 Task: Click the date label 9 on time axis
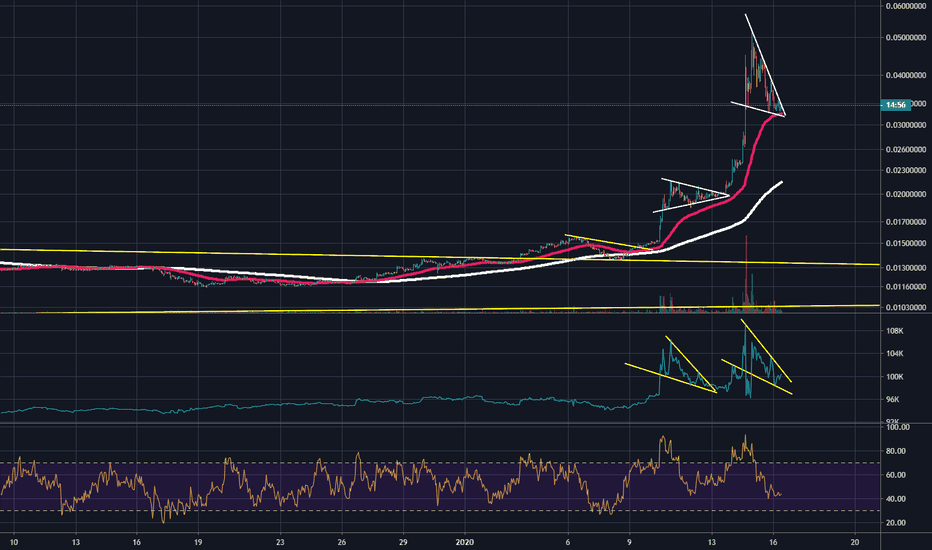[629, 542]
